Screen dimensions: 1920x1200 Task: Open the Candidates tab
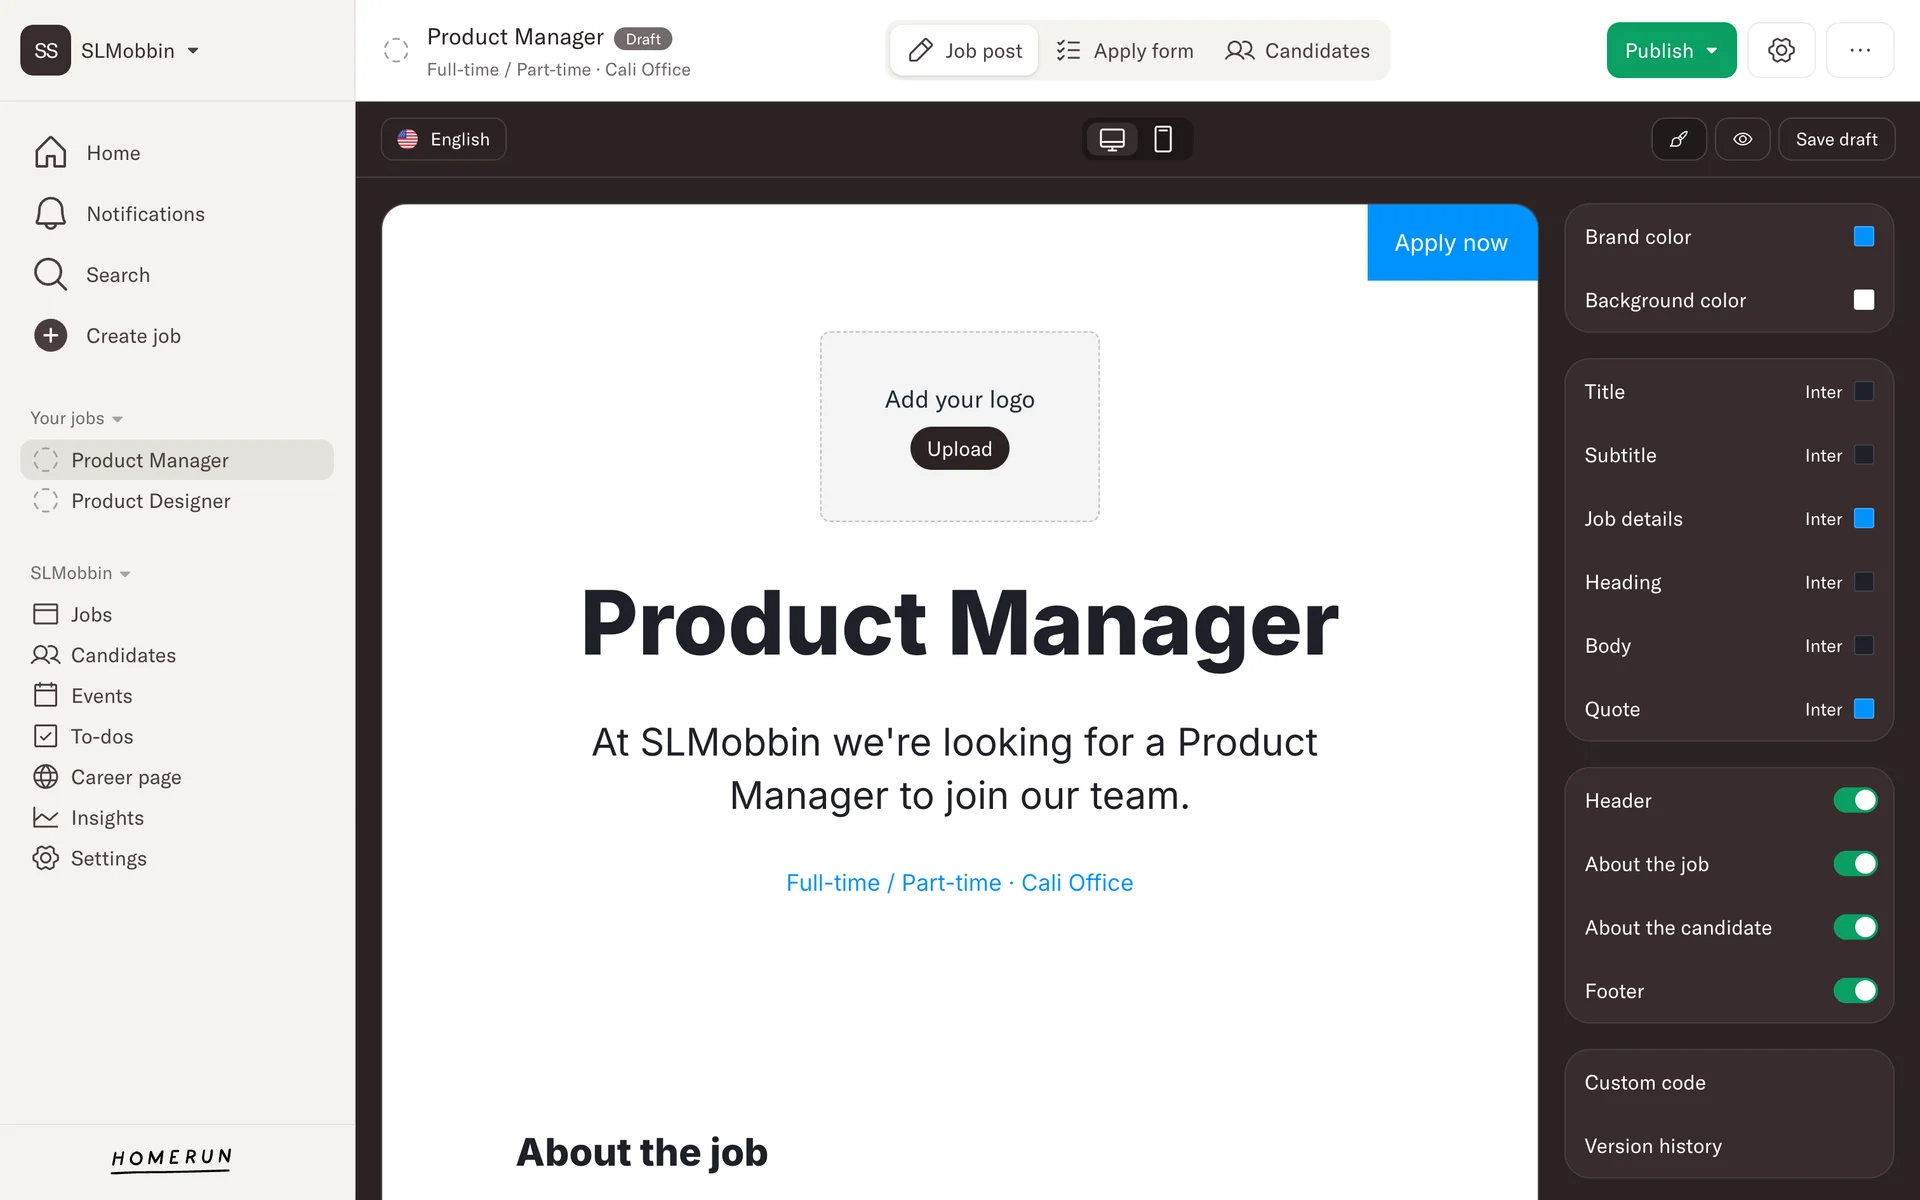pos(1297,51)
